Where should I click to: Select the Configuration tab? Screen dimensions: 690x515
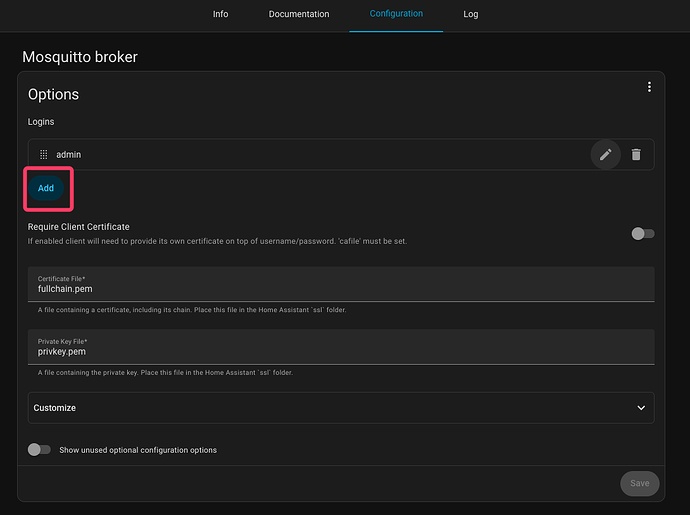coord(396,15)
